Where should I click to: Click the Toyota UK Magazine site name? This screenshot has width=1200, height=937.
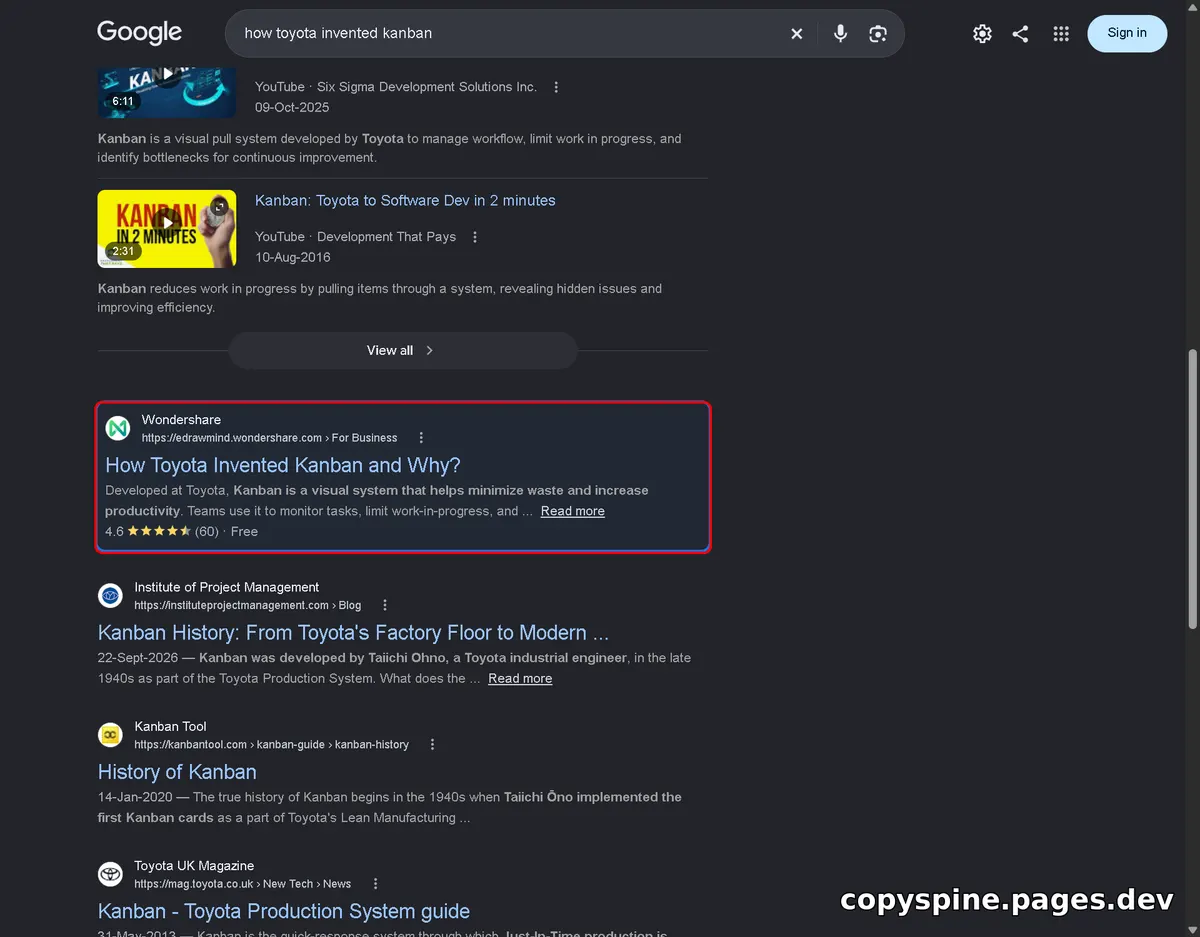click(x=194, y=866)
